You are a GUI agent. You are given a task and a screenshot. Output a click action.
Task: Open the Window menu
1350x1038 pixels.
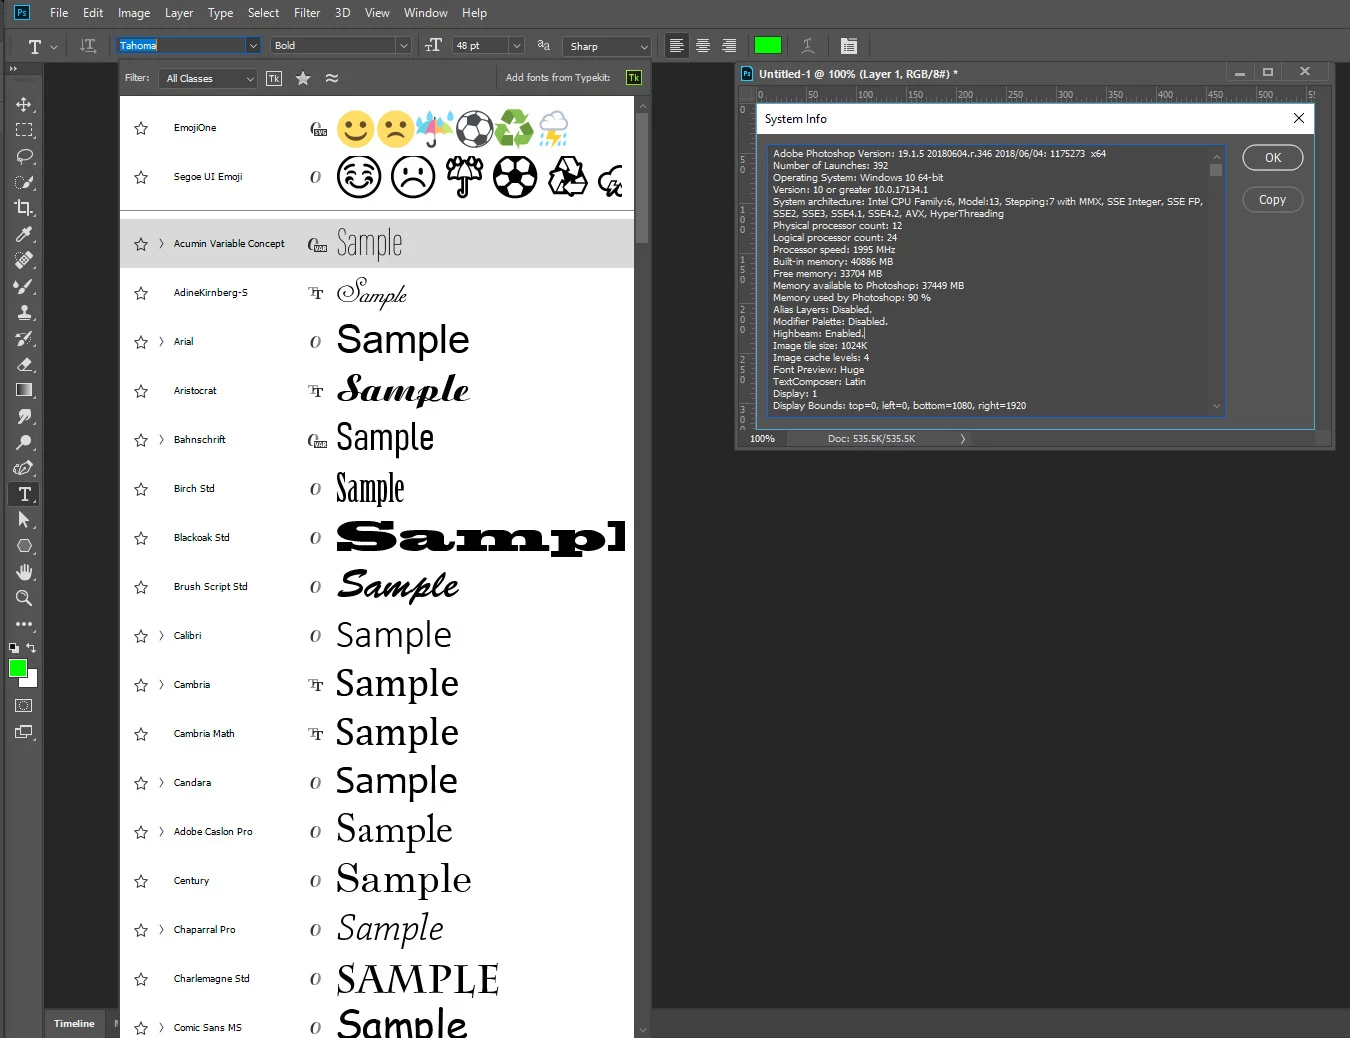pos(425,13)
